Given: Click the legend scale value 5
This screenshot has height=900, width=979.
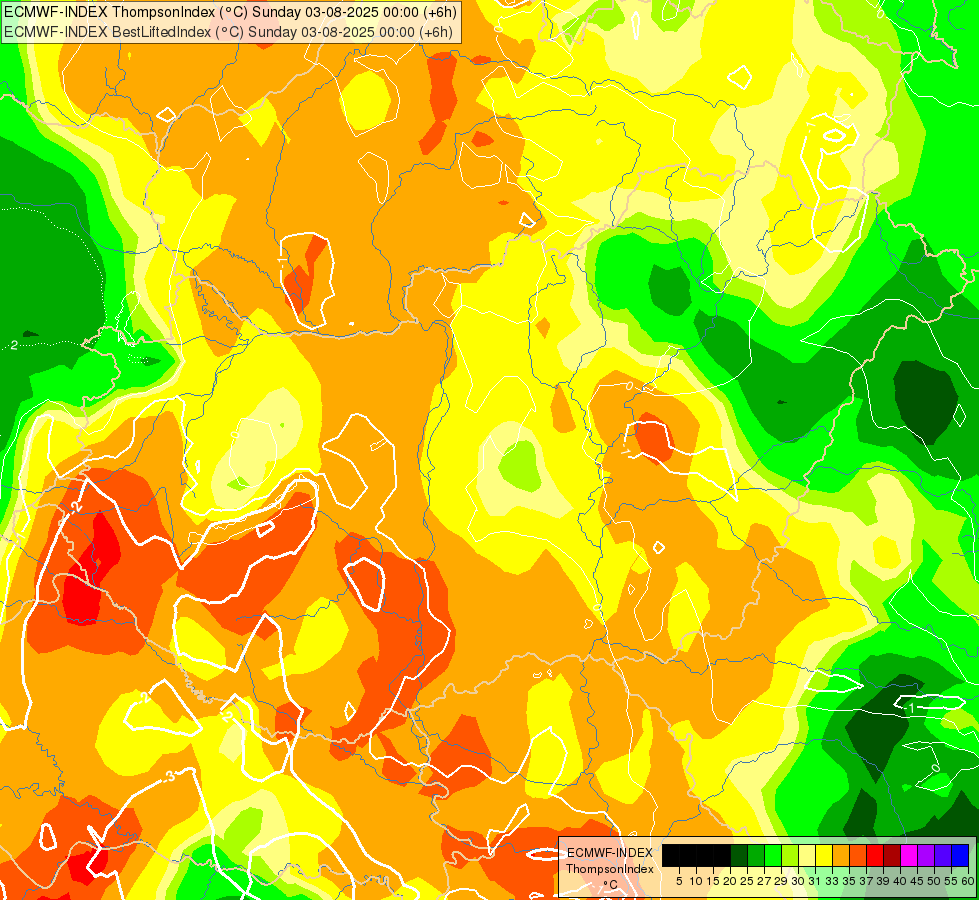Looking at the screenshot, I should (679, 881).
